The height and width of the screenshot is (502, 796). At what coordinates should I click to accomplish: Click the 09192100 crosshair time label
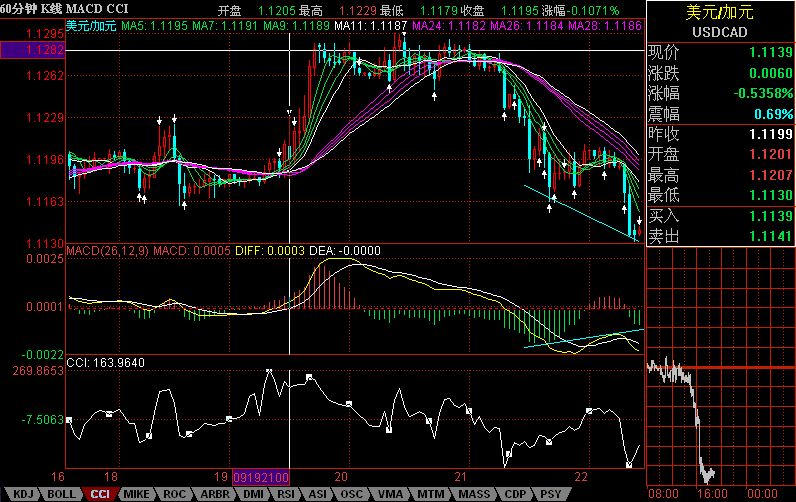(261, 477)
